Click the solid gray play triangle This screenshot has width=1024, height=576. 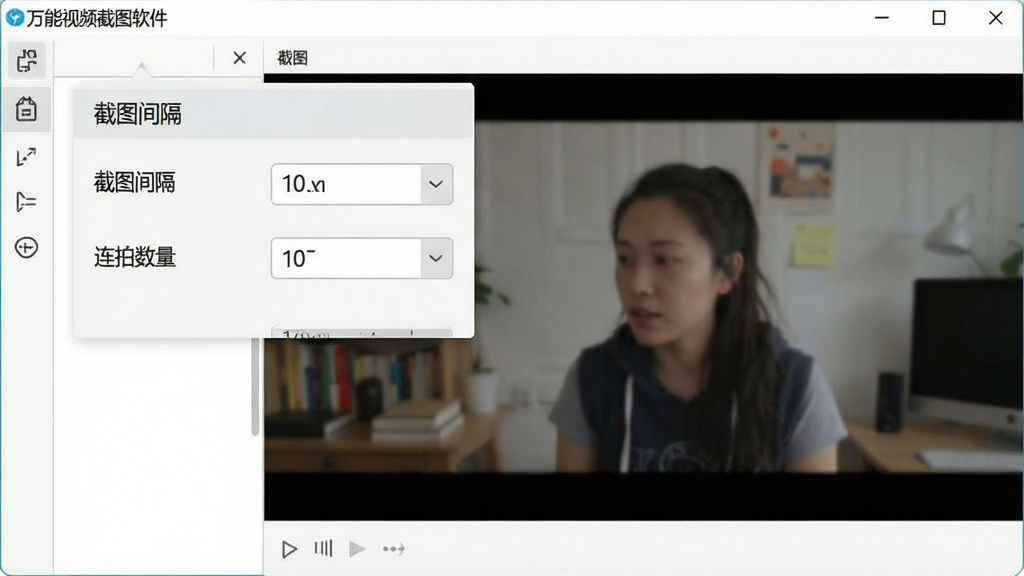click(357, 549)
